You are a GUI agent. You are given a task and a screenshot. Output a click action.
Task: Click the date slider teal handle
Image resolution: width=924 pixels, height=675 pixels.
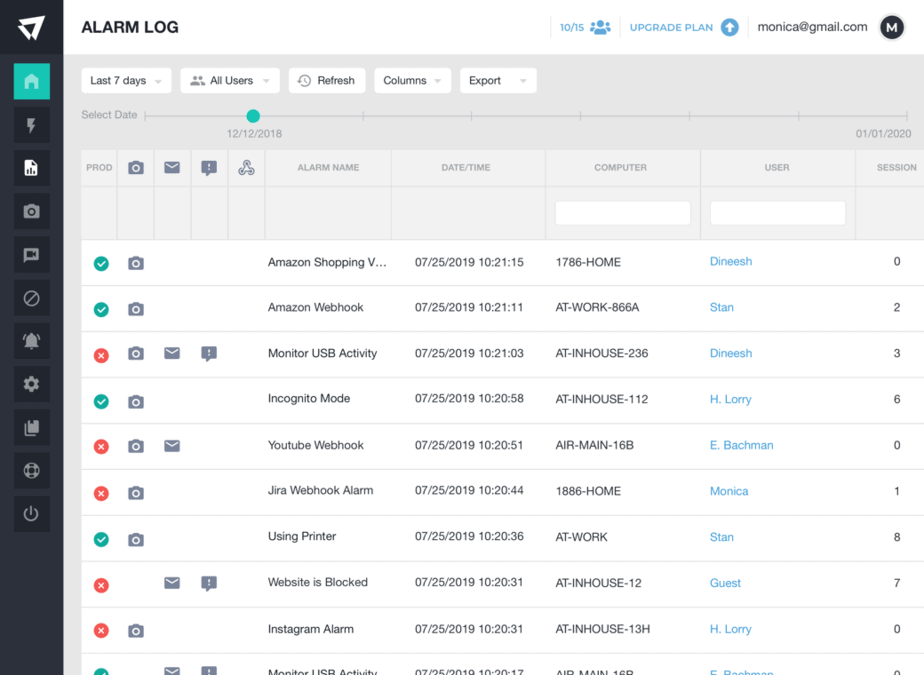click(x=253, y=116)
